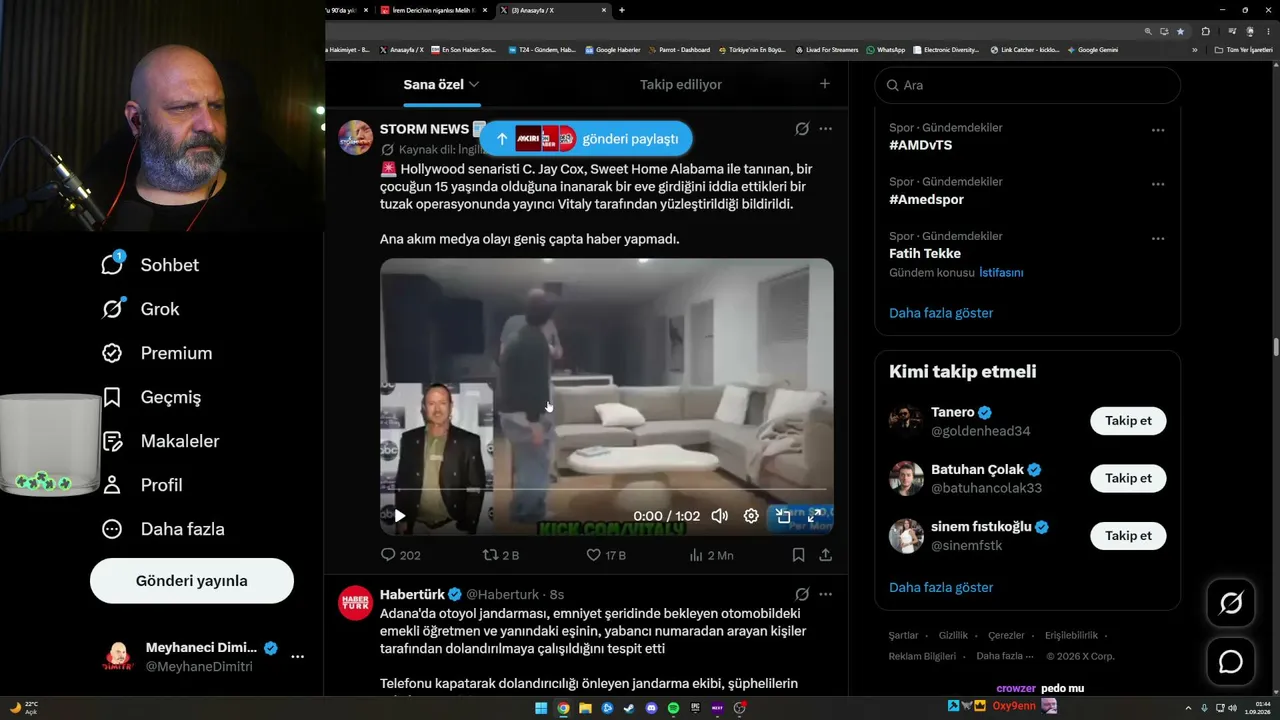Viewport: 1280px width, 720px height.
Task: Open options for Fatih Tekke trend
Action: click(1157, 239)
